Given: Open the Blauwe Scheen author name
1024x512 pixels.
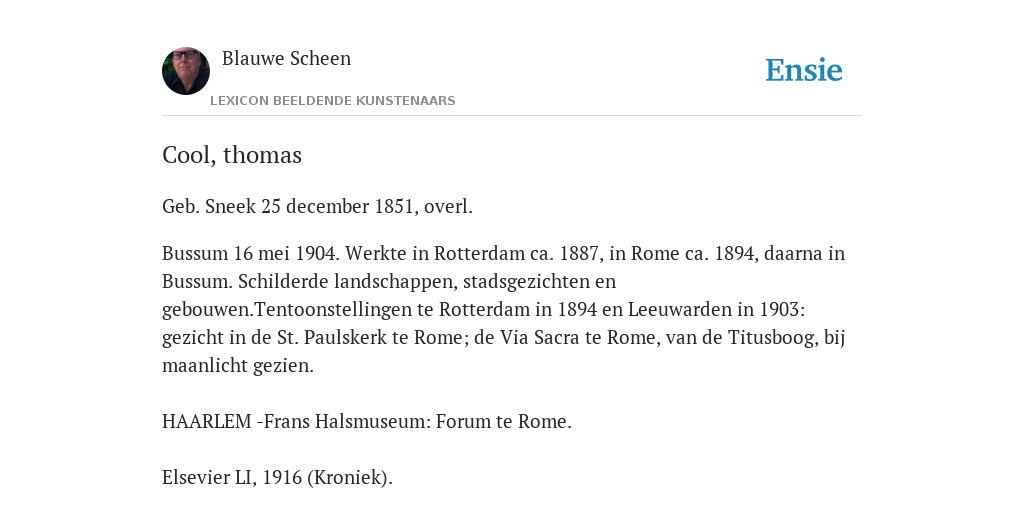Looking at the screenshot, I should (286, 58).
